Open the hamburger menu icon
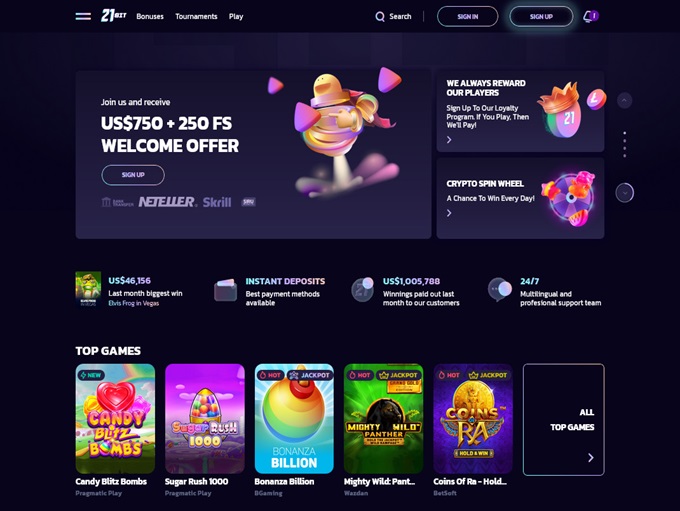This screenshot has width=680, height=511. click(x=83, y=16)
